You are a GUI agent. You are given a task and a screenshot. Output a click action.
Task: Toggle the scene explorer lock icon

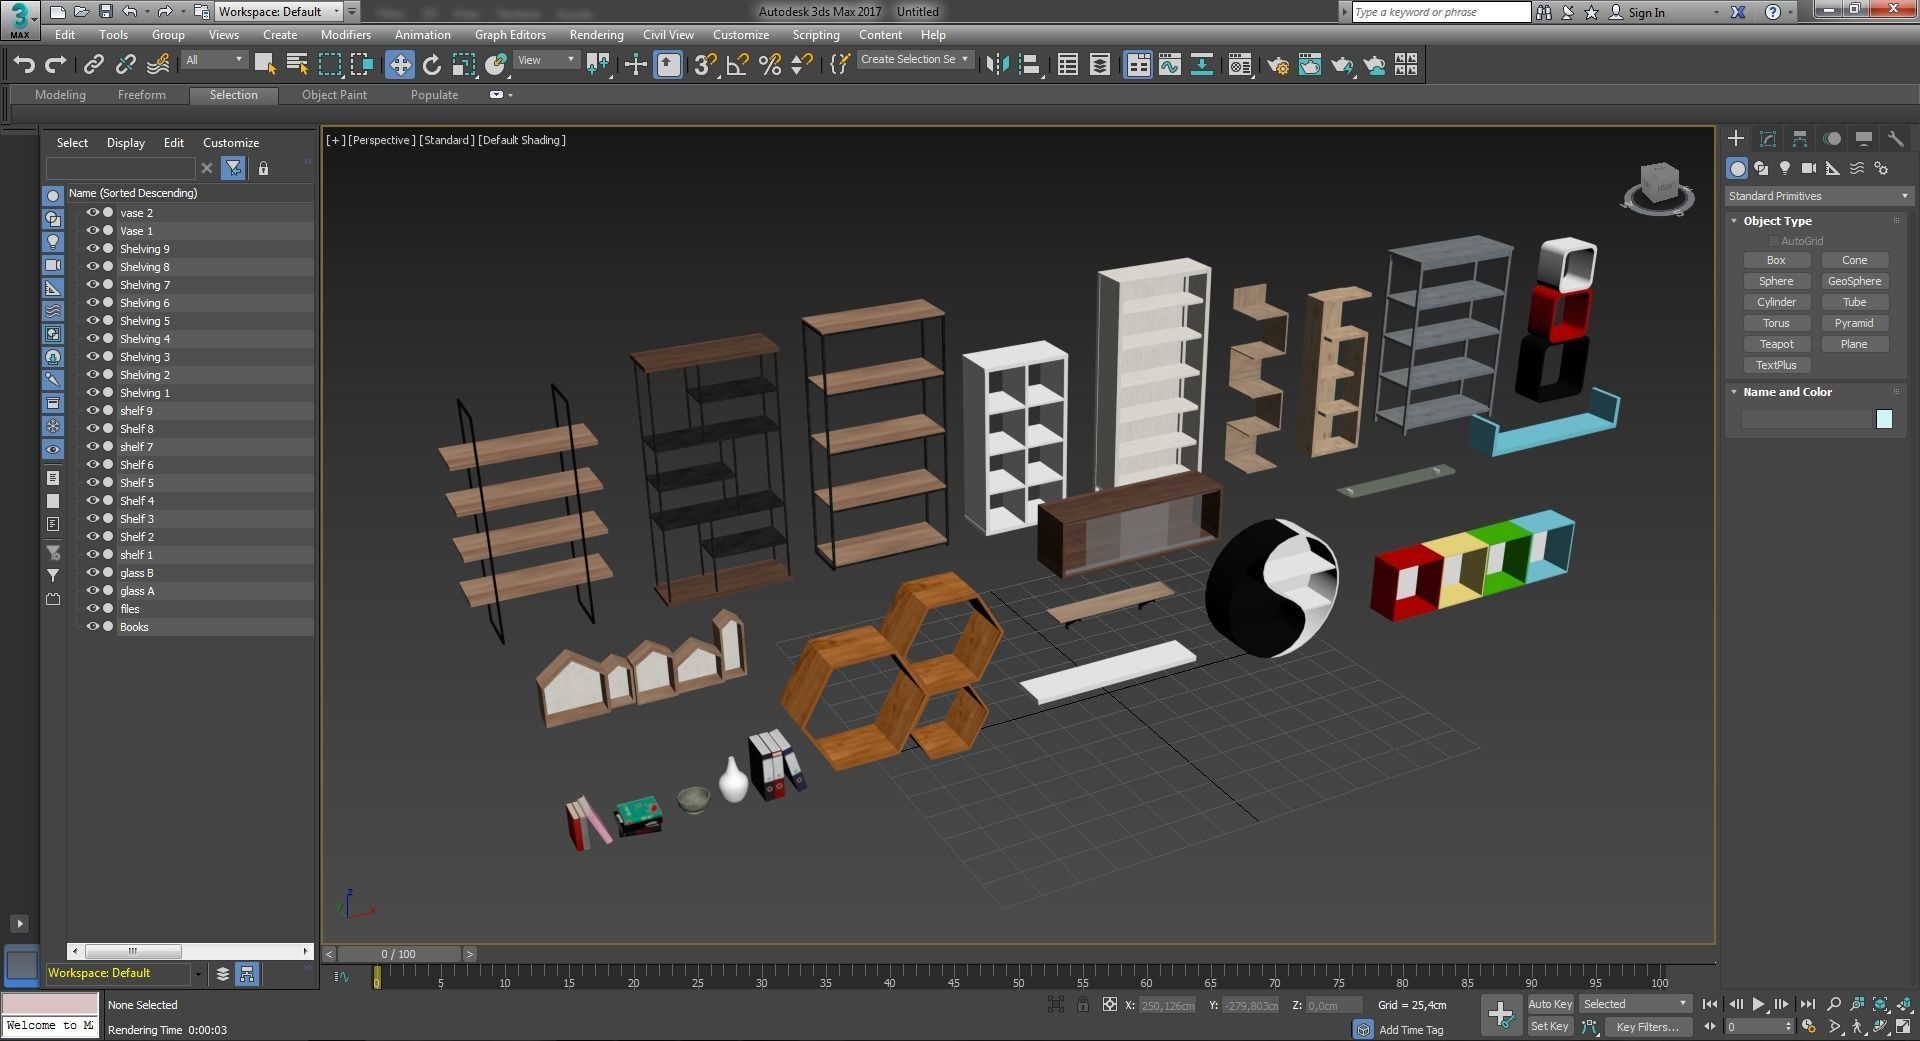pyautogui.click(x=263, y=168)
